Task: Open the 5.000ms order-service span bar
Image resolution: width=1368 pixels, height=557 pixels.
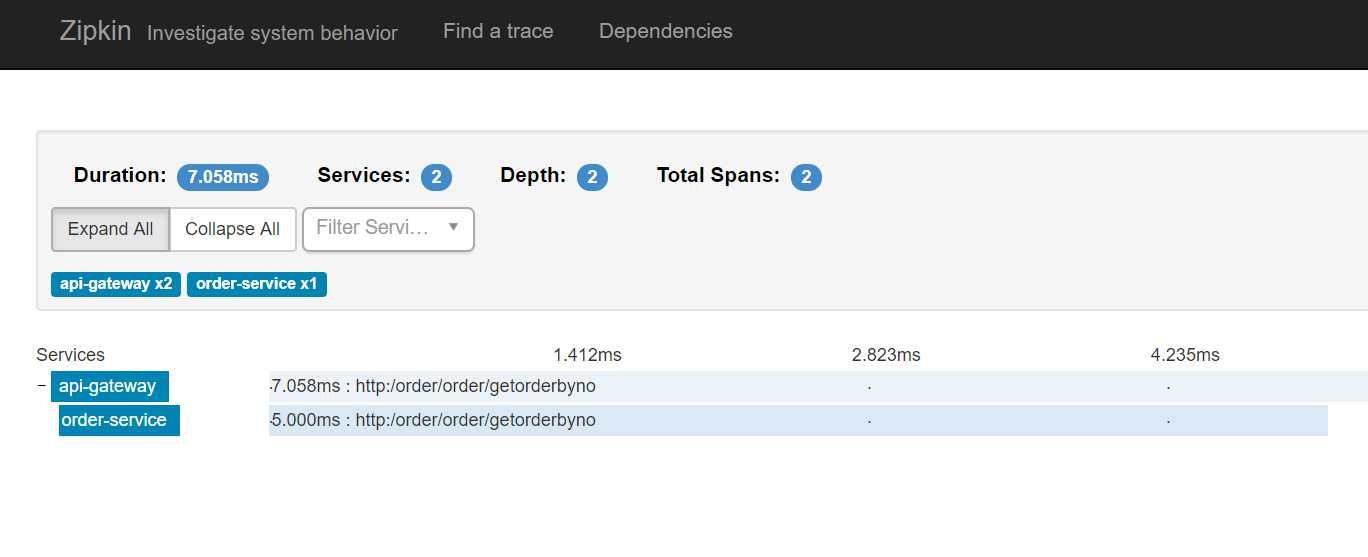Action: click(798, 420)
